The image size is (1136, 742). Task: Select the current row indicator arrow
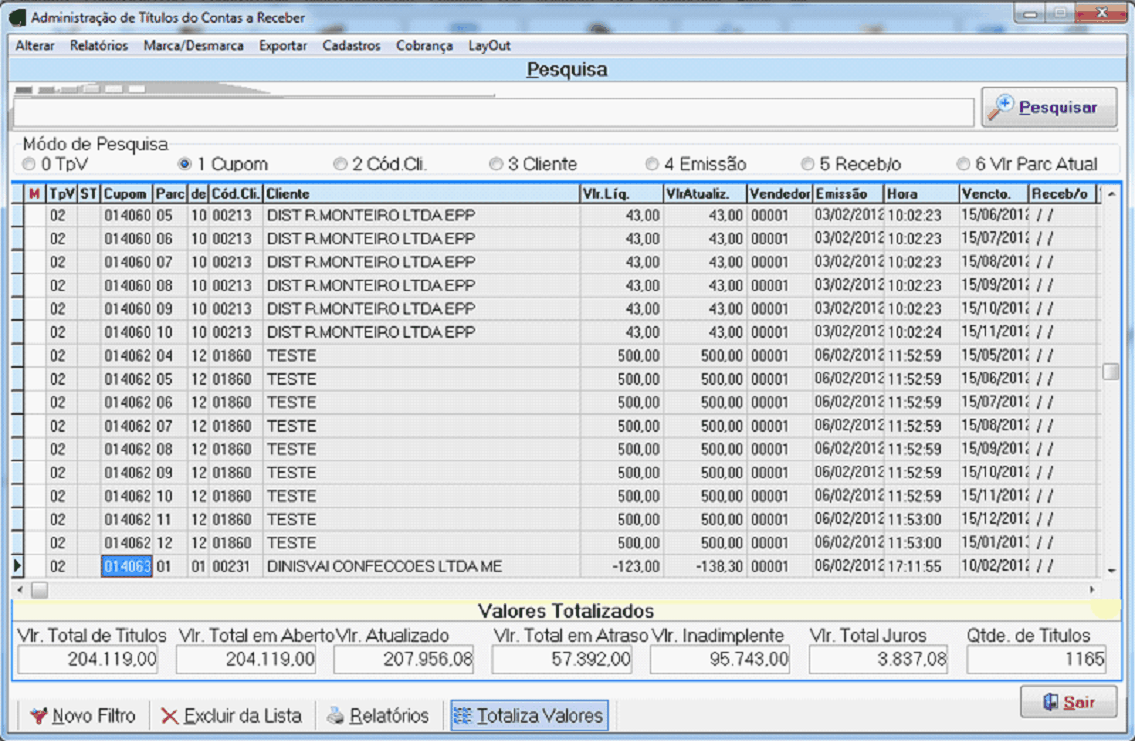(17, 567)
